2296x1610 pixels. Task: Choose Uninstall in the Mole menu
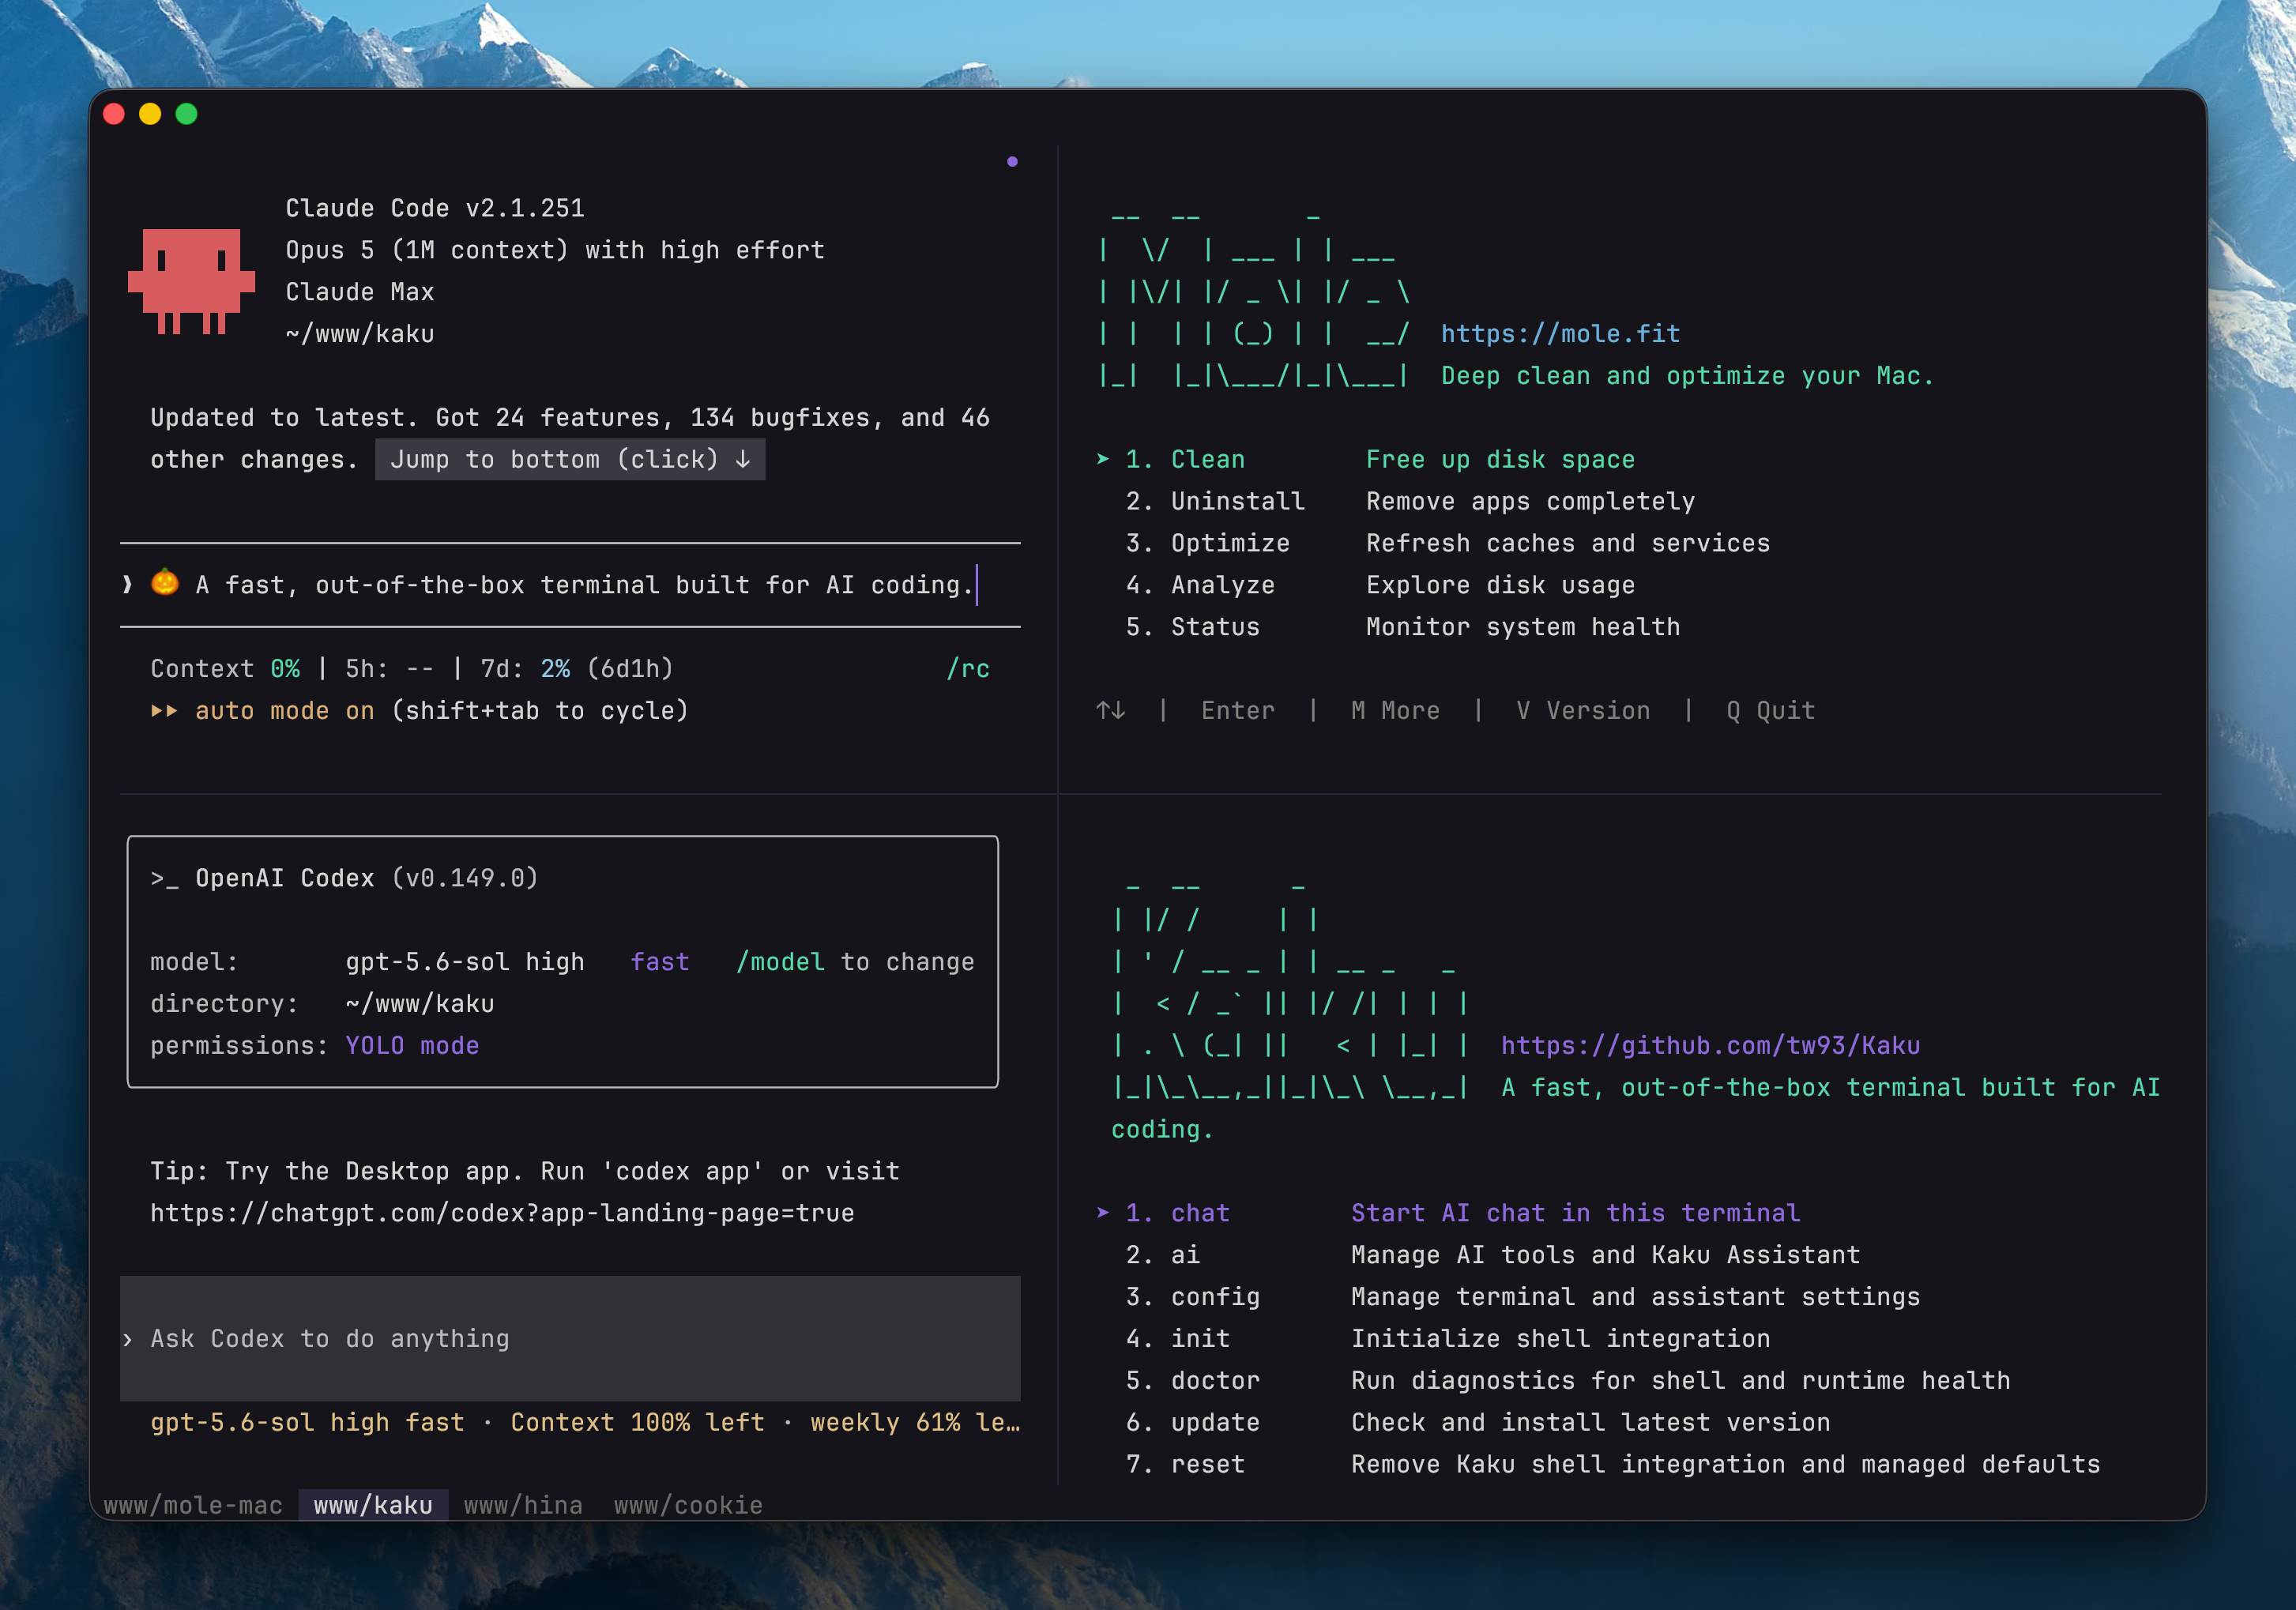(1410, 502)
